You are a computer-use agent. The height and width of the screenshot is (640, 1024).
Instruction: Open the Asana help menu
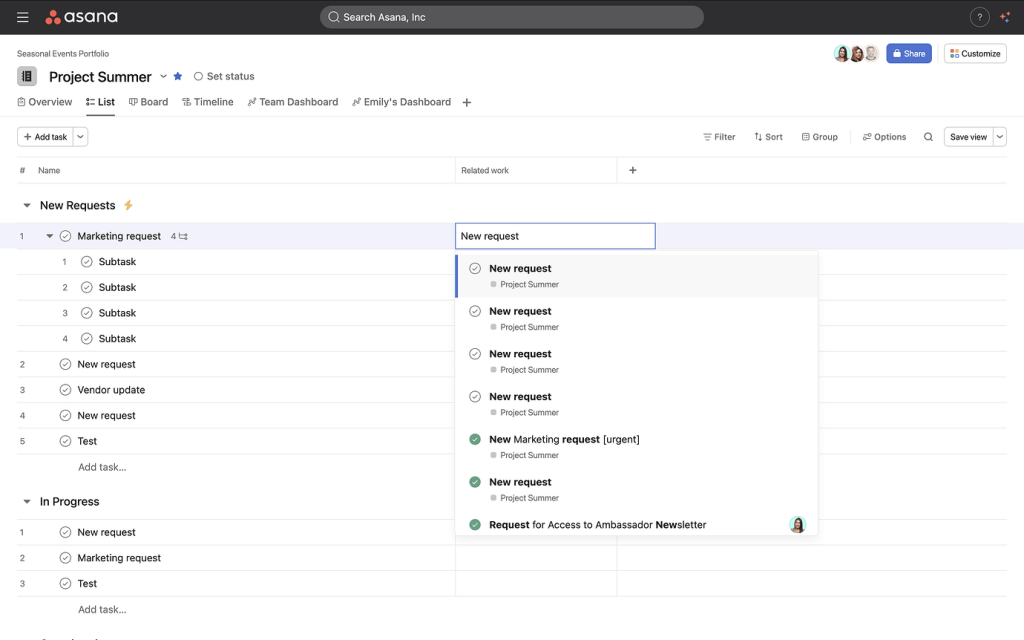(x=978, y=17)
